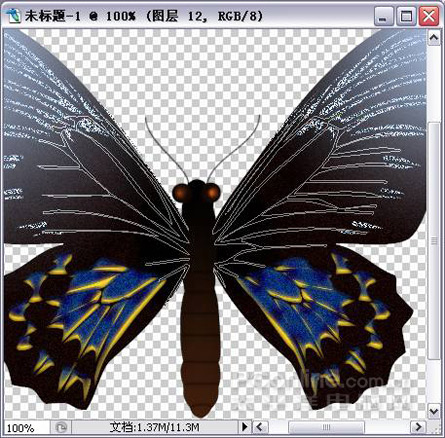Click the window resize grip corner
445x438 pixels.
pos(434,427)
